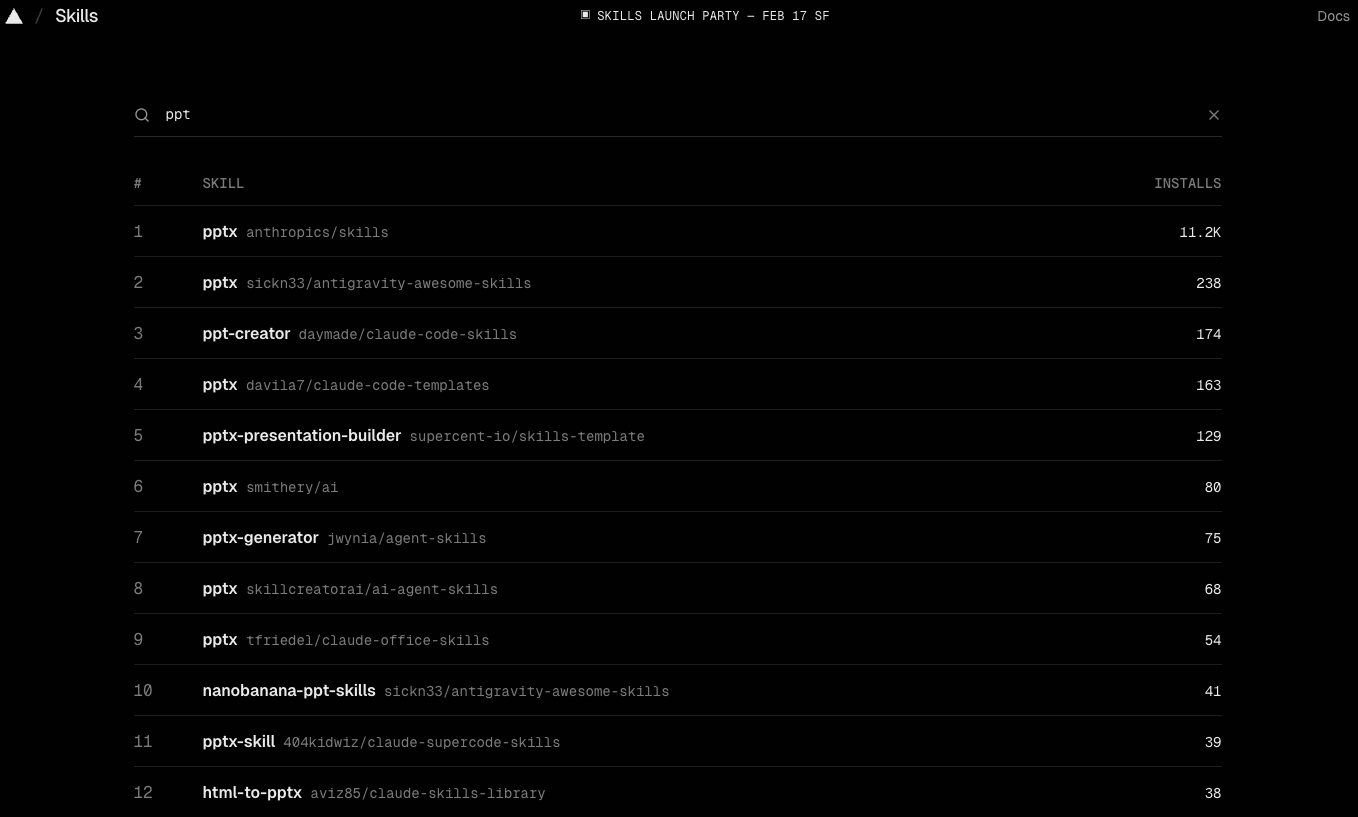The width and height of the screenshot is (1358, 817).
Task: Select the ppt-creator skill row
Action: coord(678,334)
